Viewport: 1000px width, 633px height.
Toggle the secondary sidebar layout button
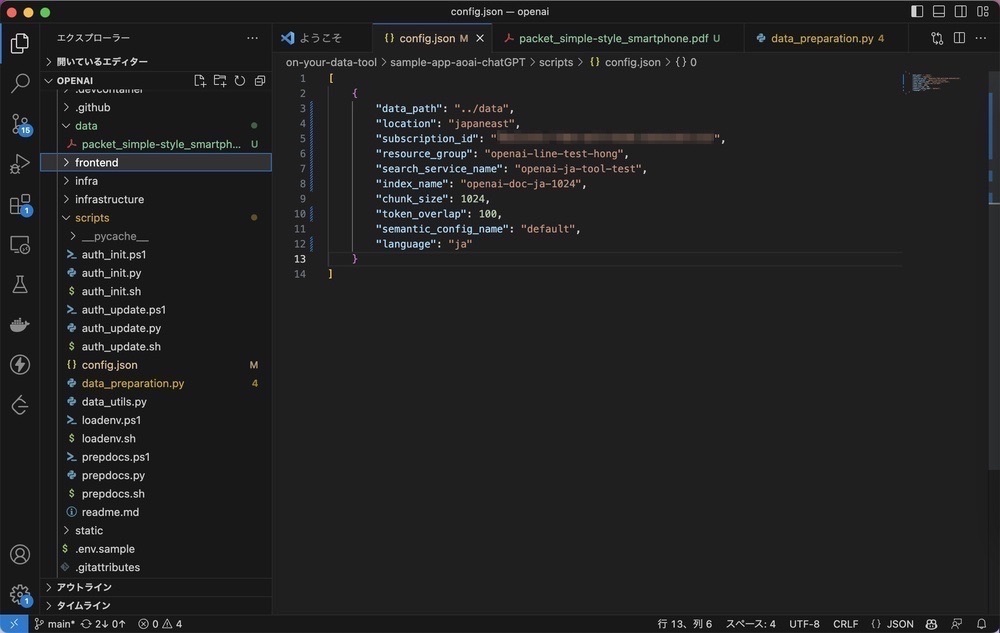[960, 12]
